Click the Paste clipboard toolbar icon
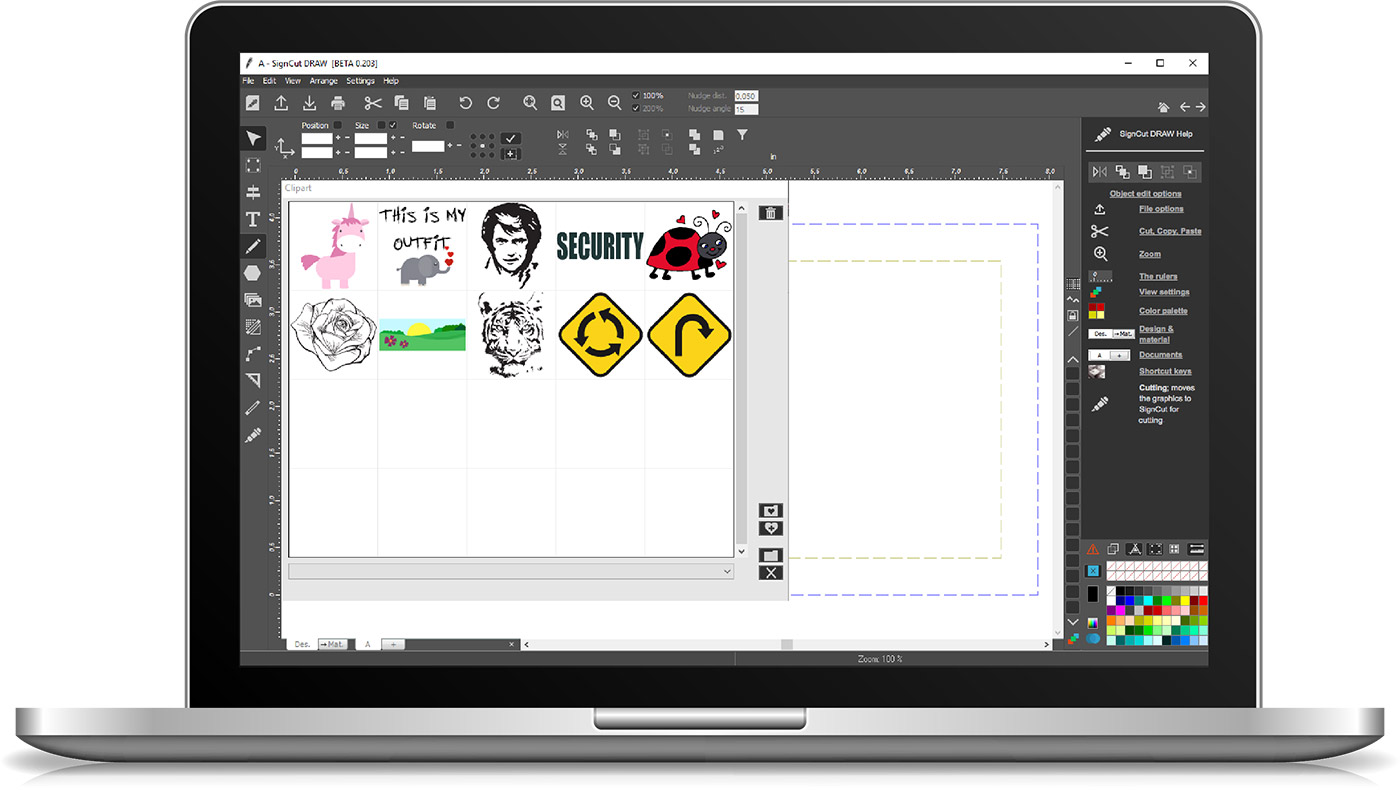 point(429,103)
